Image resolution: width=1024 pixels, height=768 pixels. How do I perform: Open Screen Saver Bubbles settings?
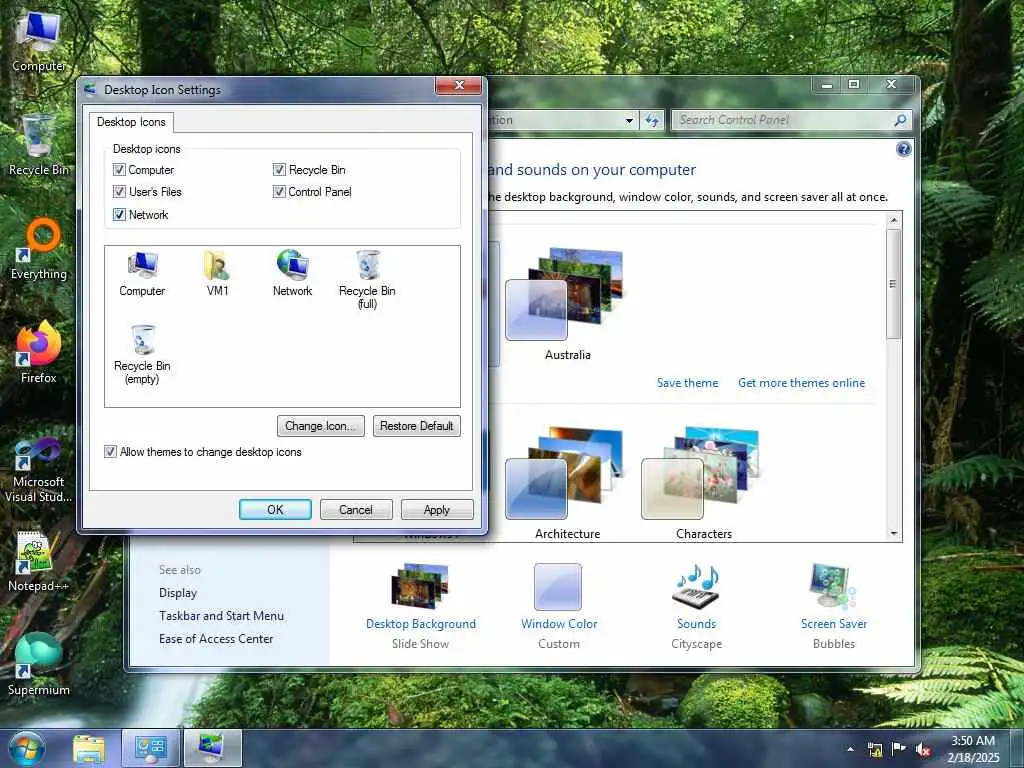[x=834, y=605]
